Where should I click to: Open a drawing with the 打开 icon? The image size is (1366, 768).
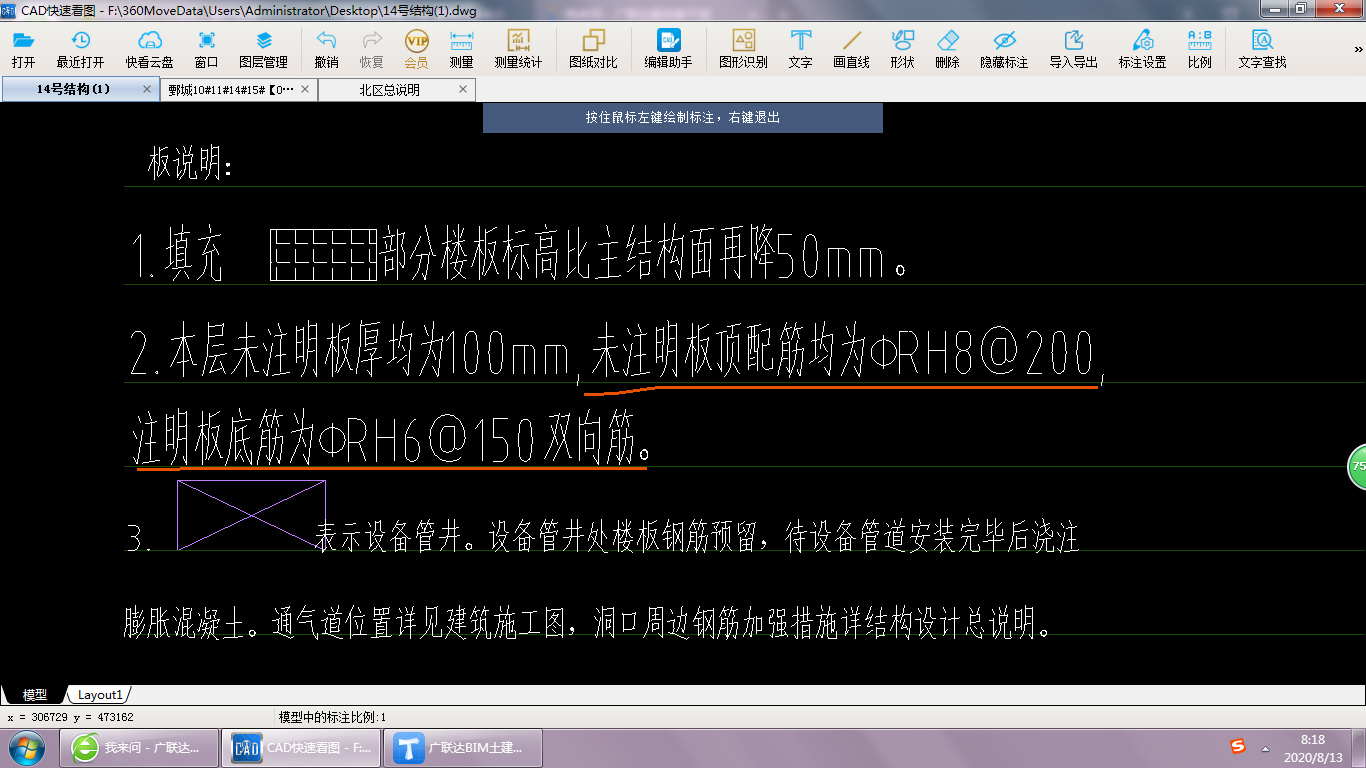coord(23,48)
